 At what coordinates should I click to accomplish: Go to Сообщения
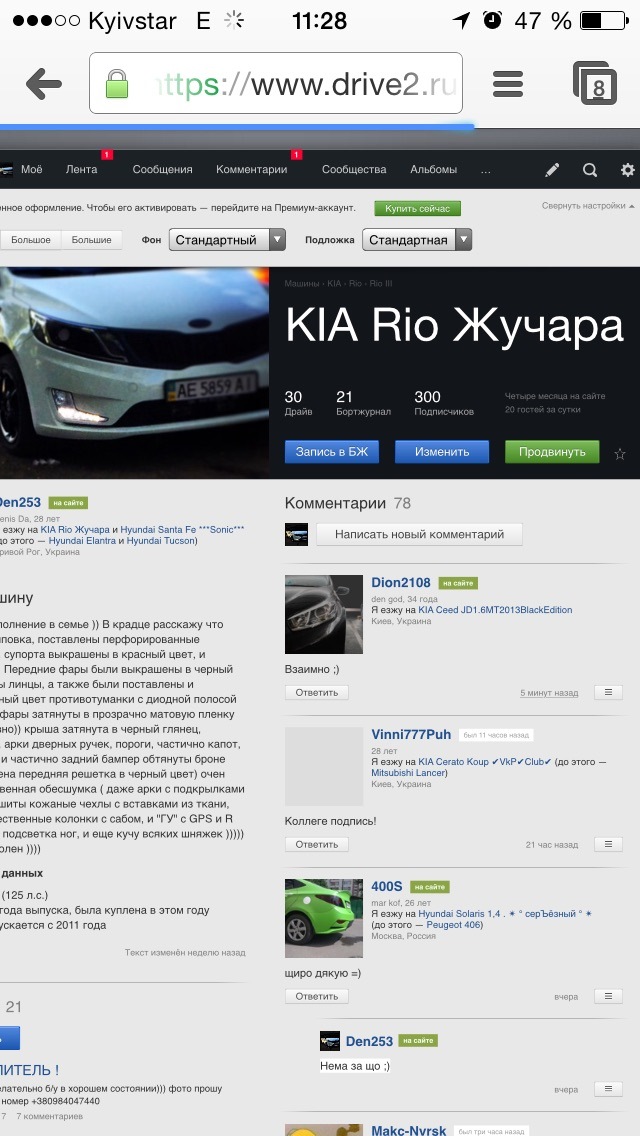tap(162, 170)
